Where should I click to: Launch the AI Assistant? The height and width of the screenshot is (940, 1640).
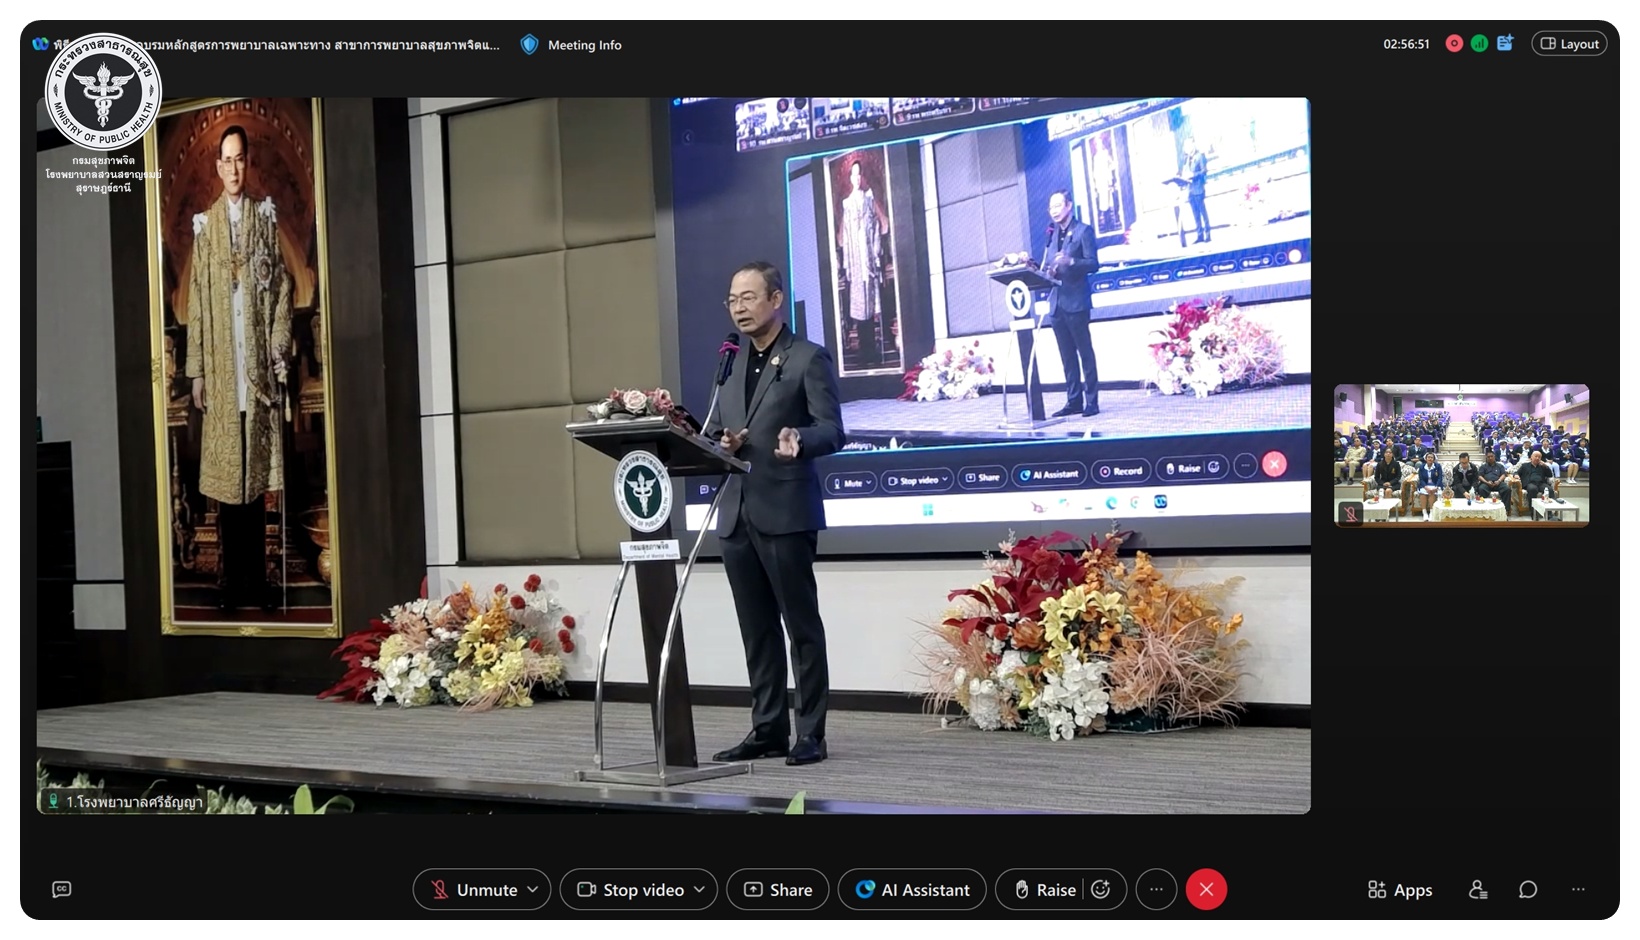(x=911, y=889)
